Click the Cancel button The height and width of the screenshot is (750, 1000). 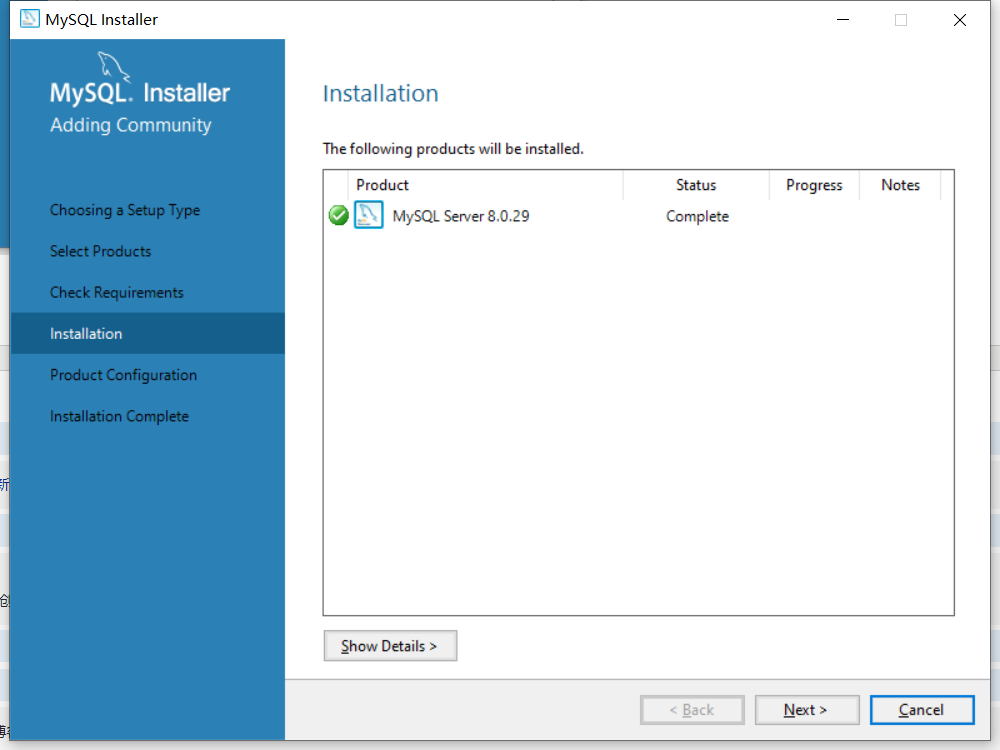coord(922,710)
